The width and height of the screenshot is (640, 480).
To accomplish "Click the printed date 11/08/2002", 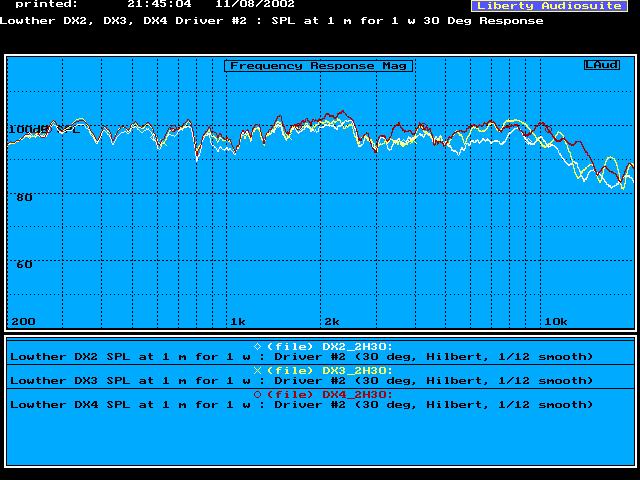I will coord(255,4).
